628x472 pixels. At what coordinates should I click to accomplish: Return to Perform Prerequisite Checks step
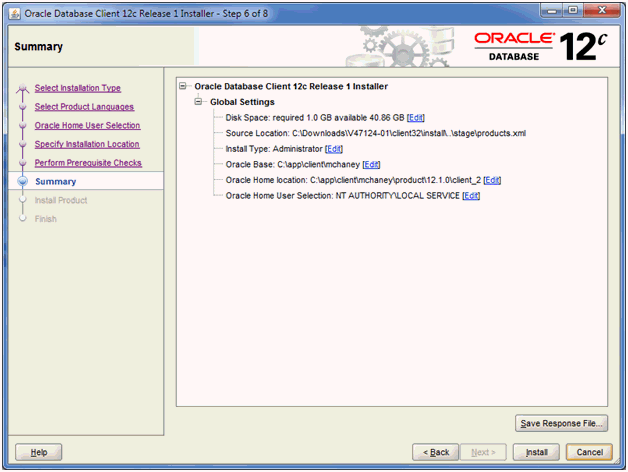pos(88,163)
